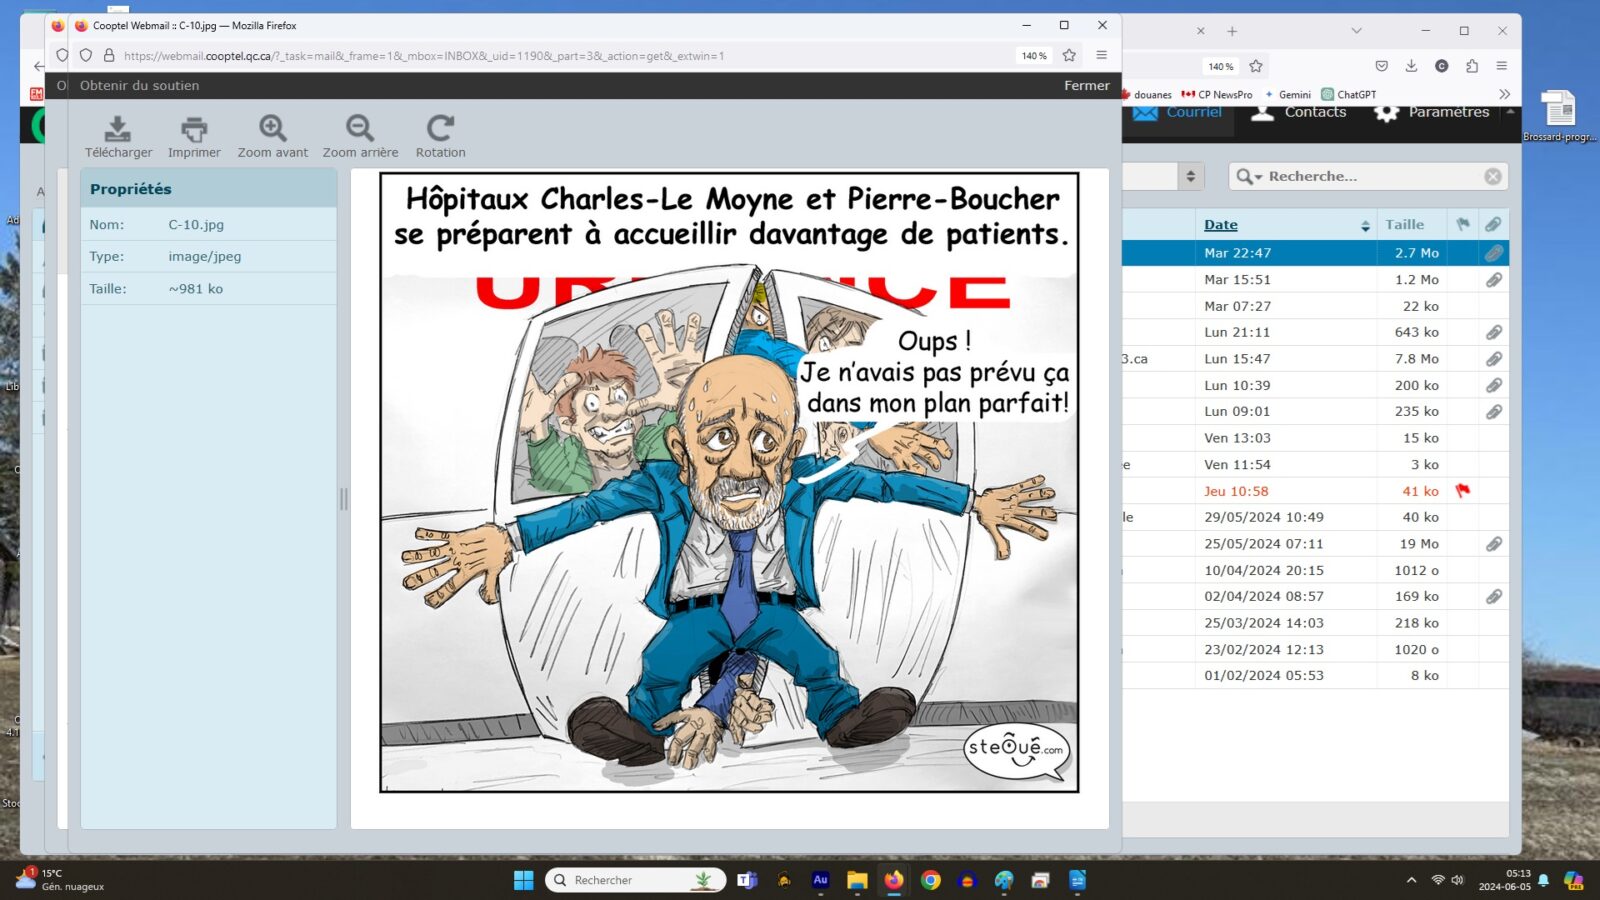The width and height of the screenshot is (1600, 900).
Task: Print the image with Imprimer
Action: 194,128
